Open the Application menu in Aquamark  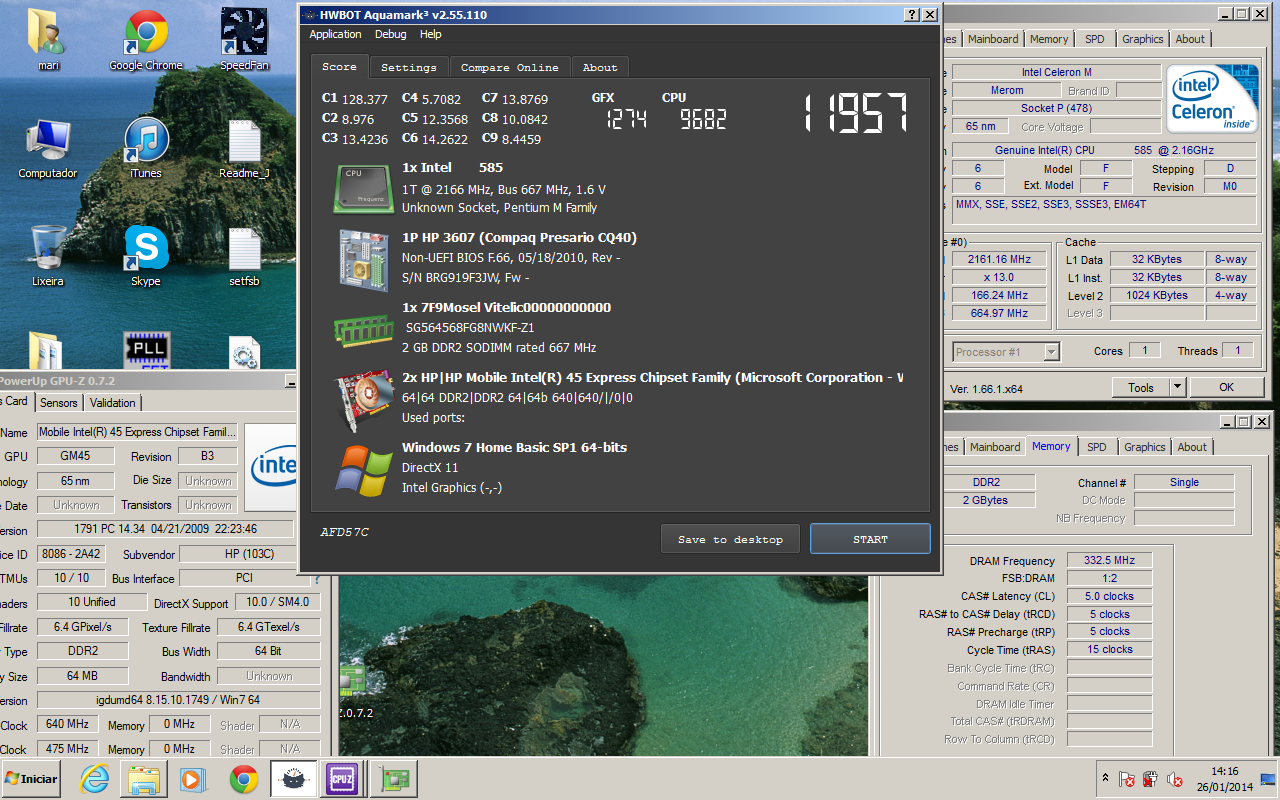coord(335,34)
